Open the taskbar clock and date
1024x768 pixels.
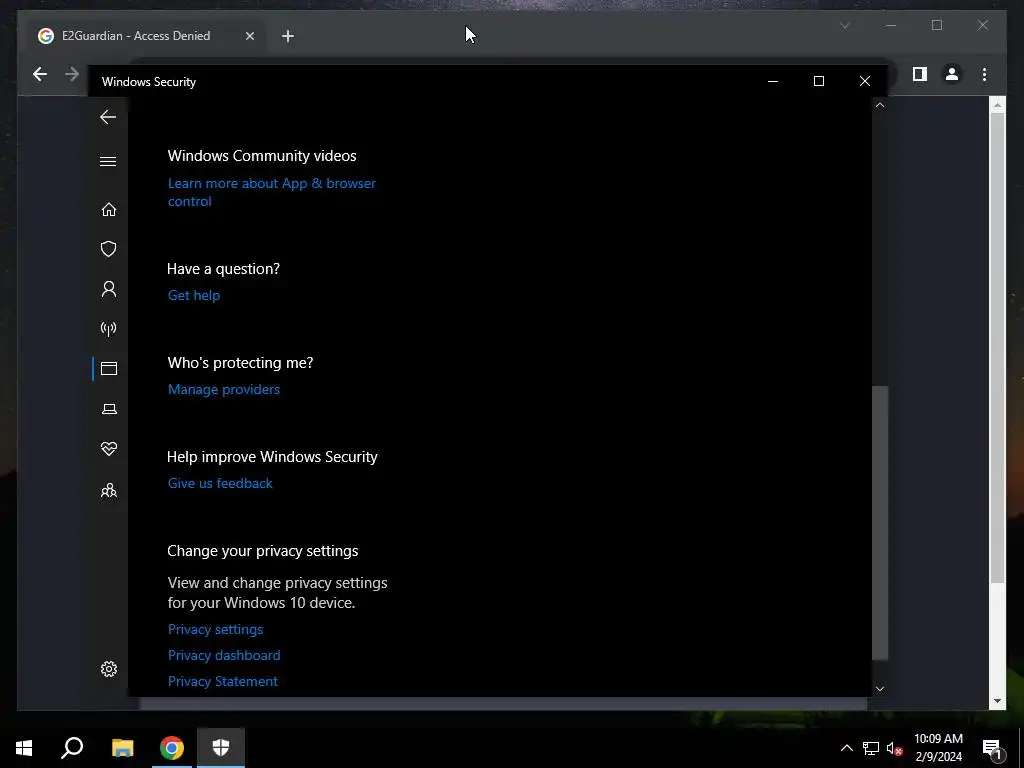(938, 748)
